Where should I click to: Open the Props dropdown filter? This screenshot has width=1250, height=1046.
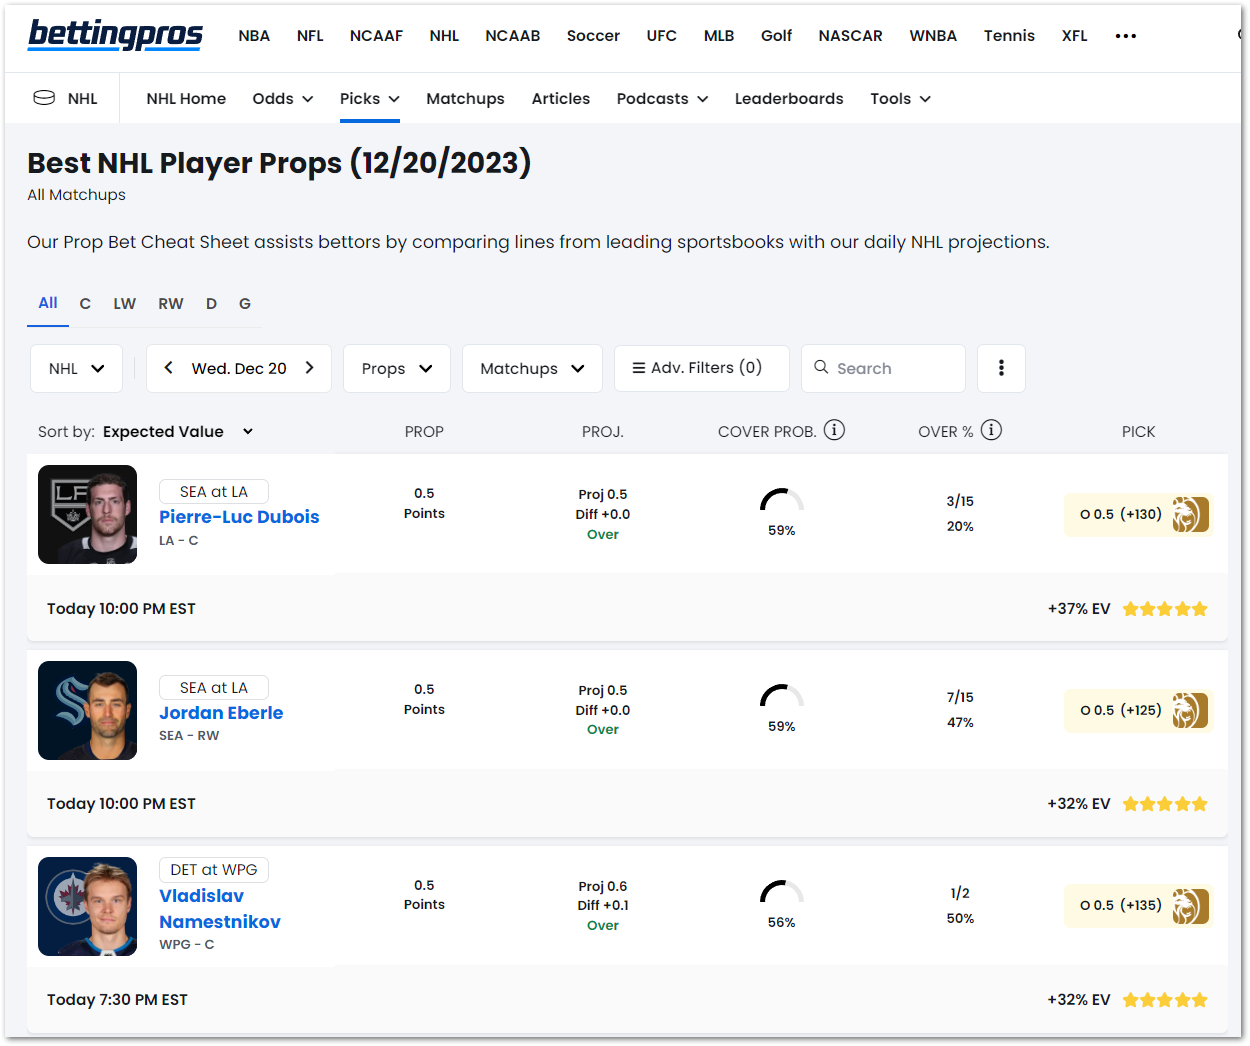[x=397, y=368]
